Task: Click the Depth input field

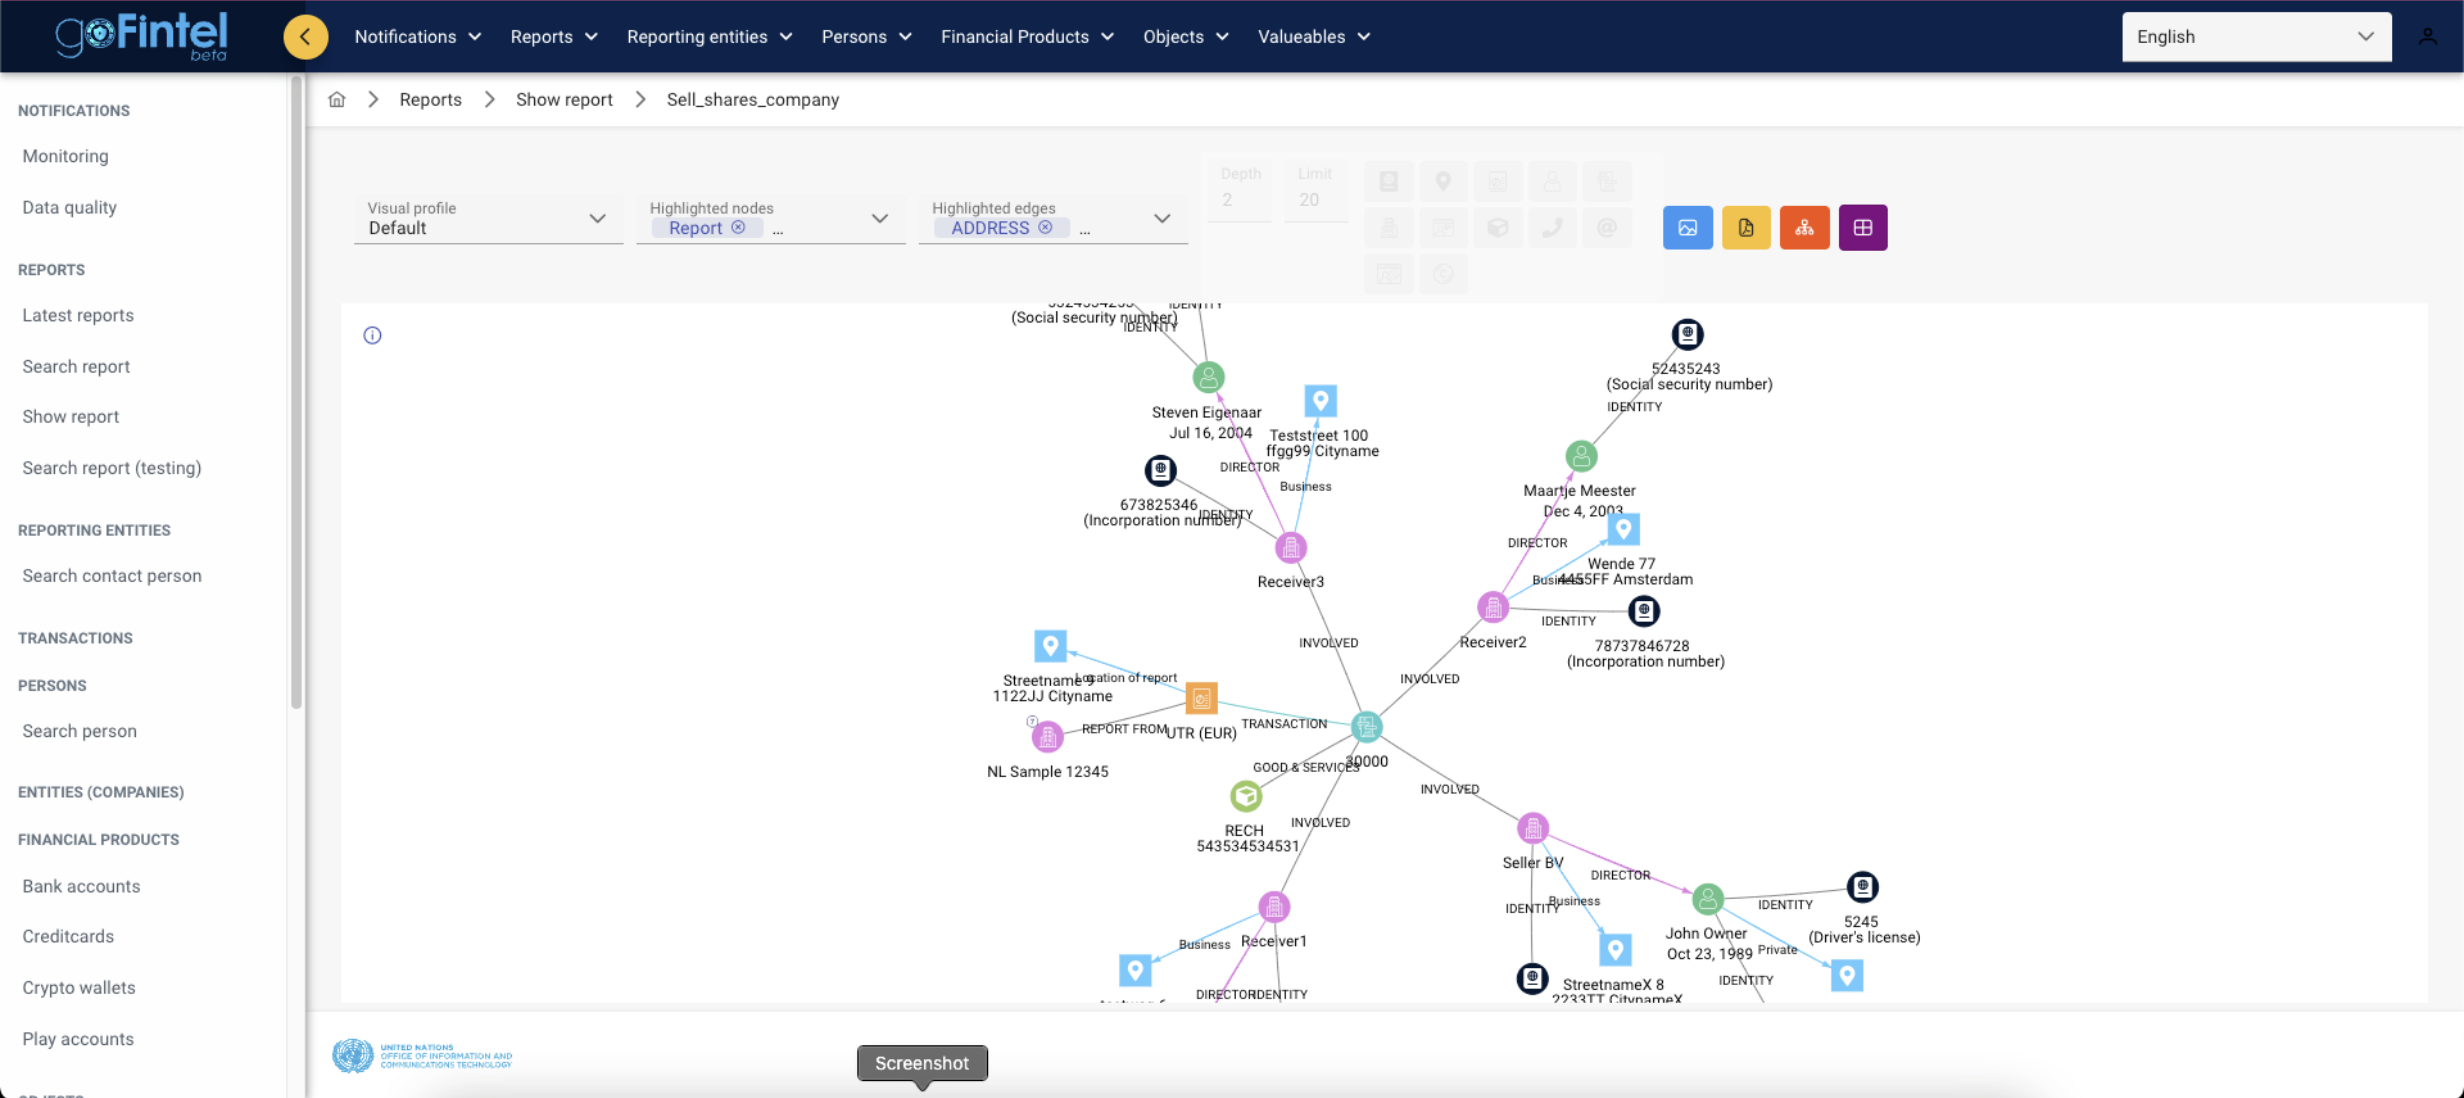Action: [1240, 189]
